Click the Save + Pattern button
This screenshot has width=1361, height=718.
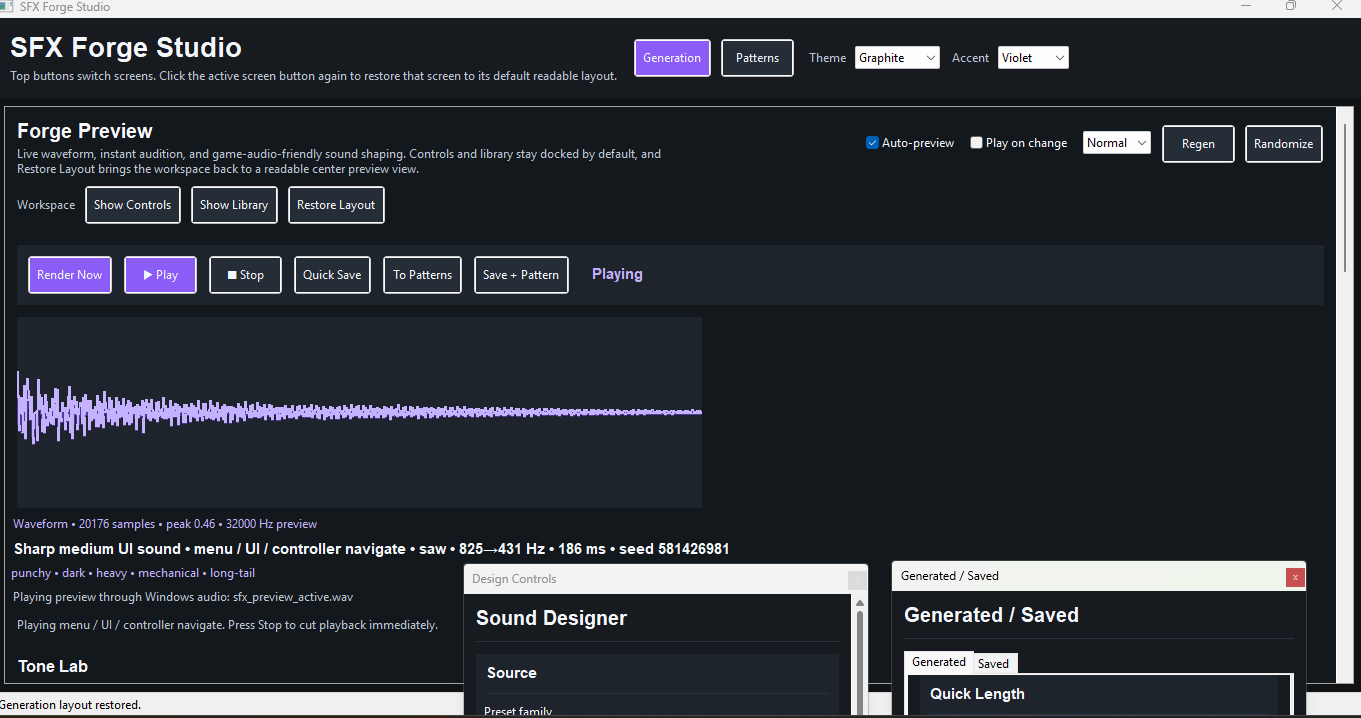point(521,275)
